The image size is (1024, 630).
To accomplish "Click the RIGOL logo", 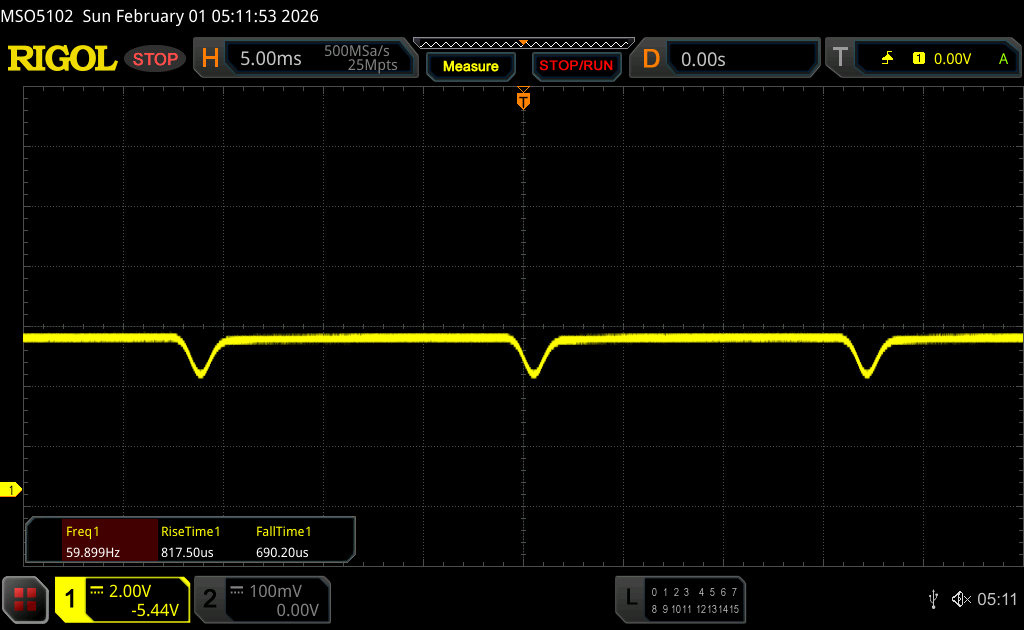I will [x=62, y=59].
